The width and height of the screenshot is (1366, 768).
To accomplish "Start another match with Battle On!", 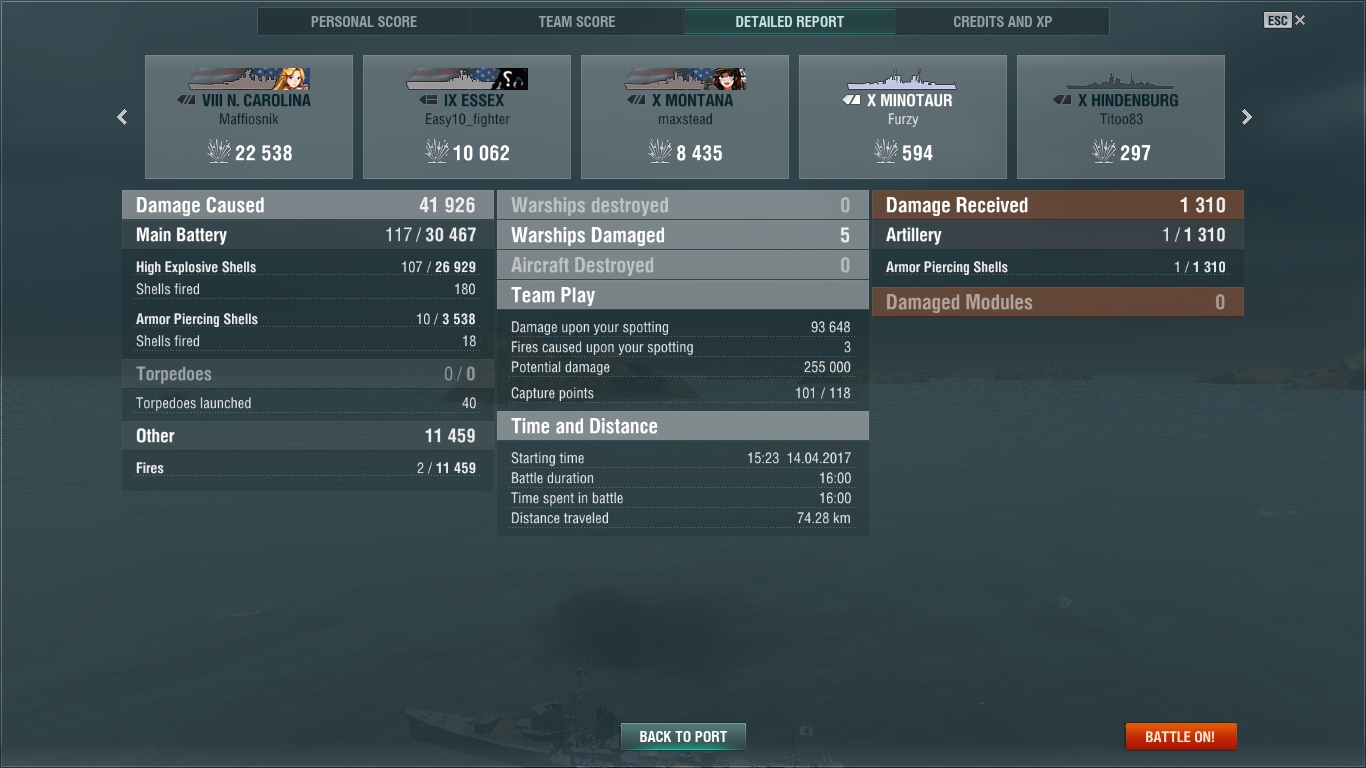I will pyautogui.click(x=1180, y=737).
